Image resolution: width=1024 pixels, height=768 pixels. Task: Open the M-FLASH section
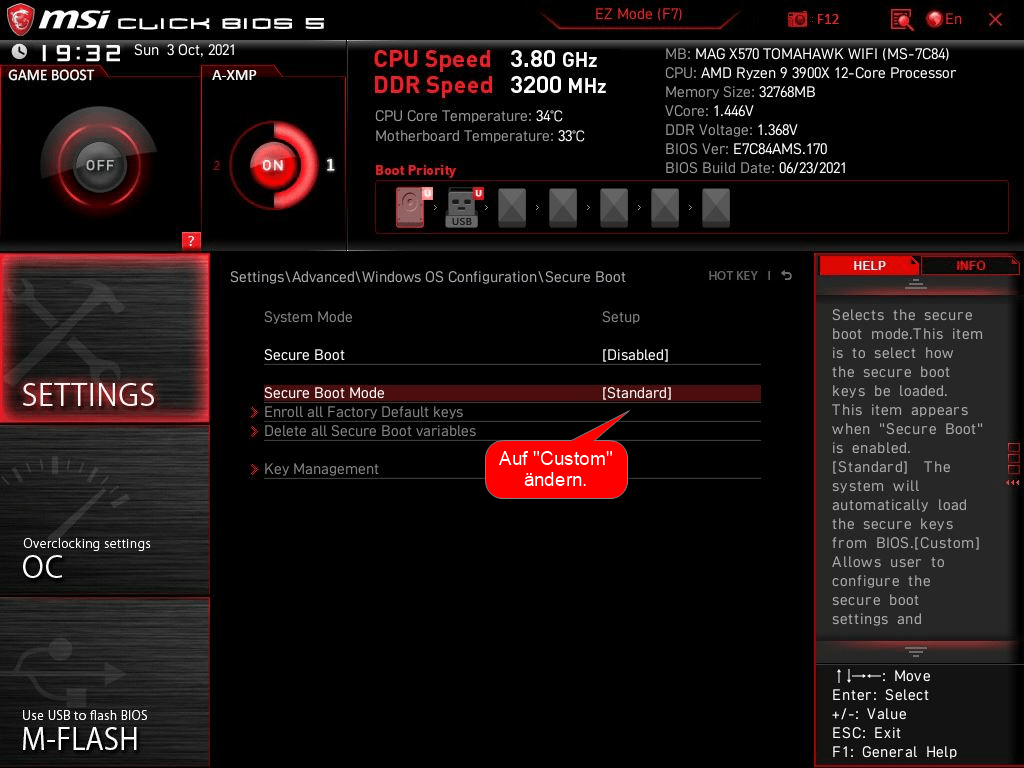click(104, 682)
